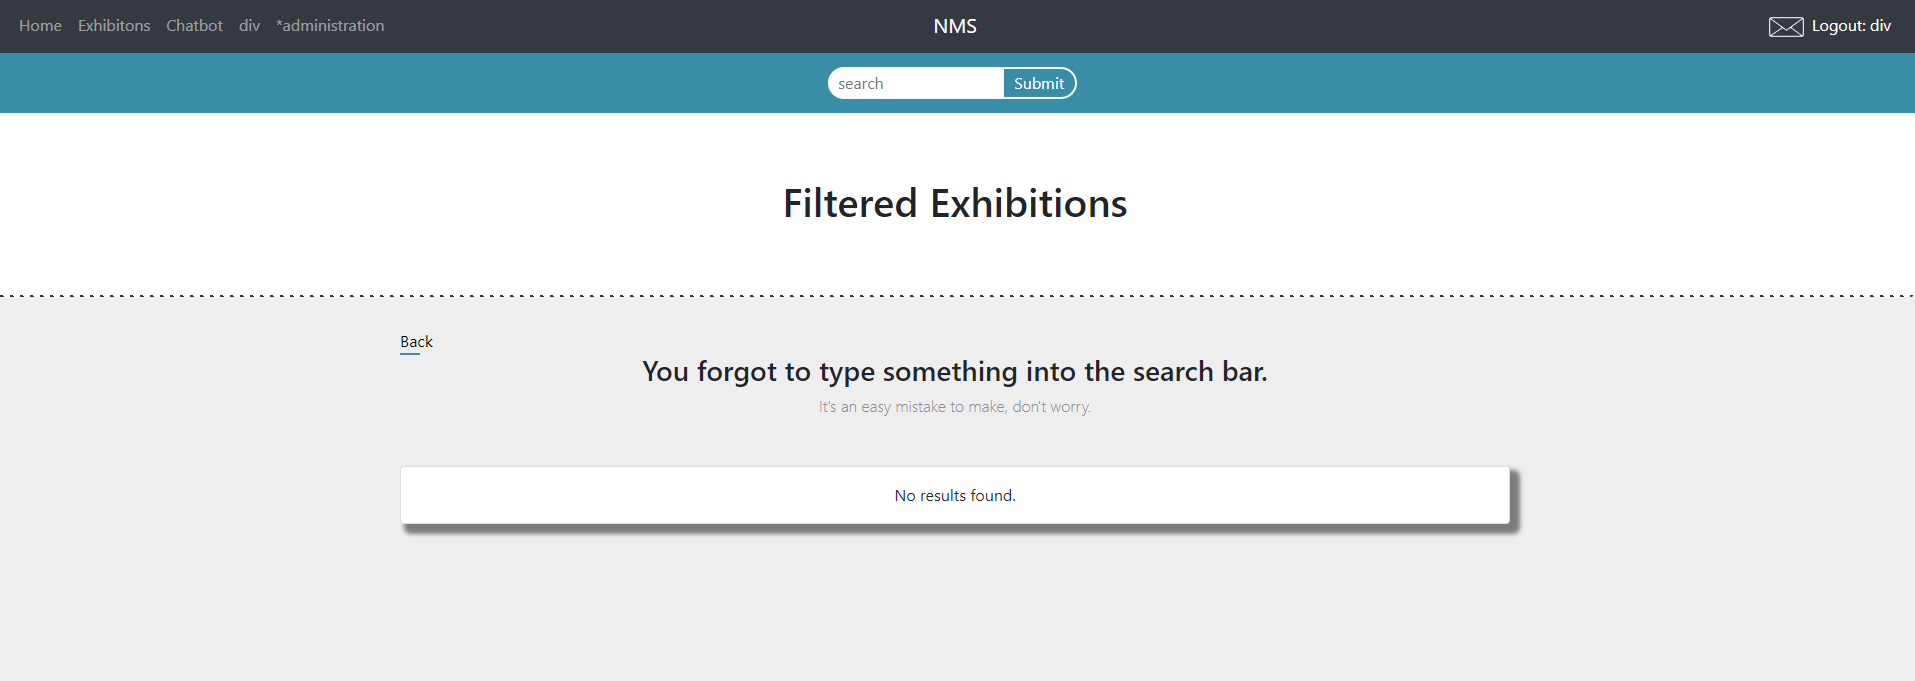Log out via Logout: div
Screen dimensions: 1915x681
1851,26
